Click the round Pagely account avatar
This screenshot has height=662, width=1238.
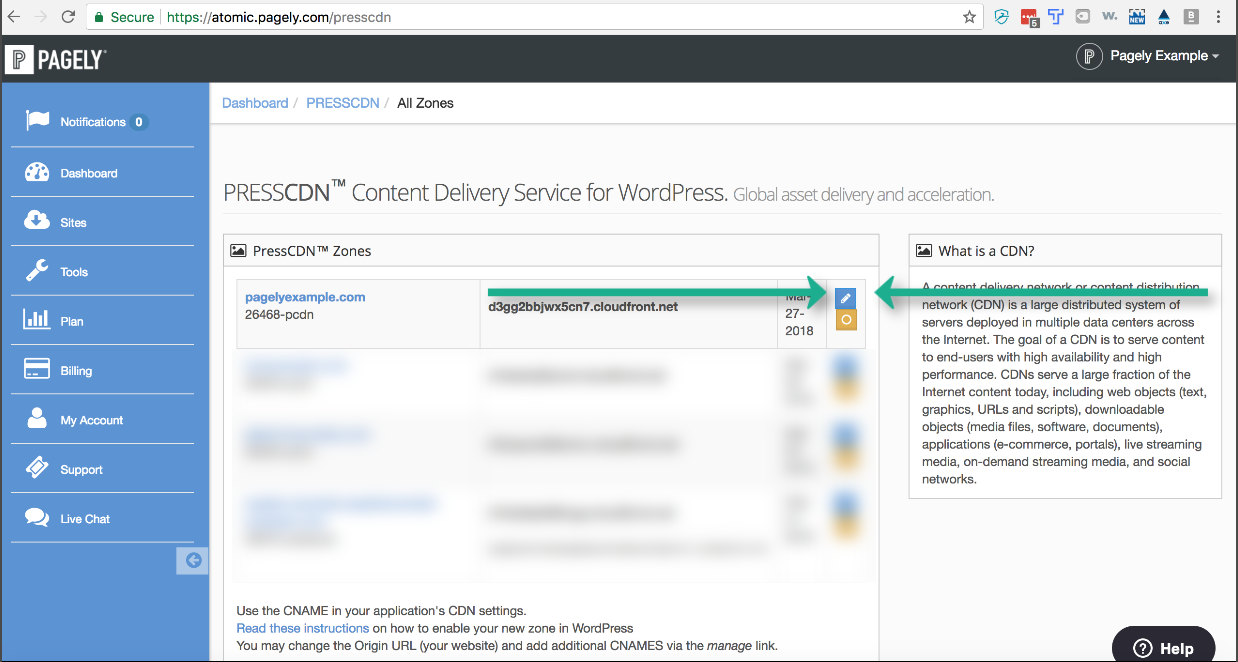coord(1089,57)
